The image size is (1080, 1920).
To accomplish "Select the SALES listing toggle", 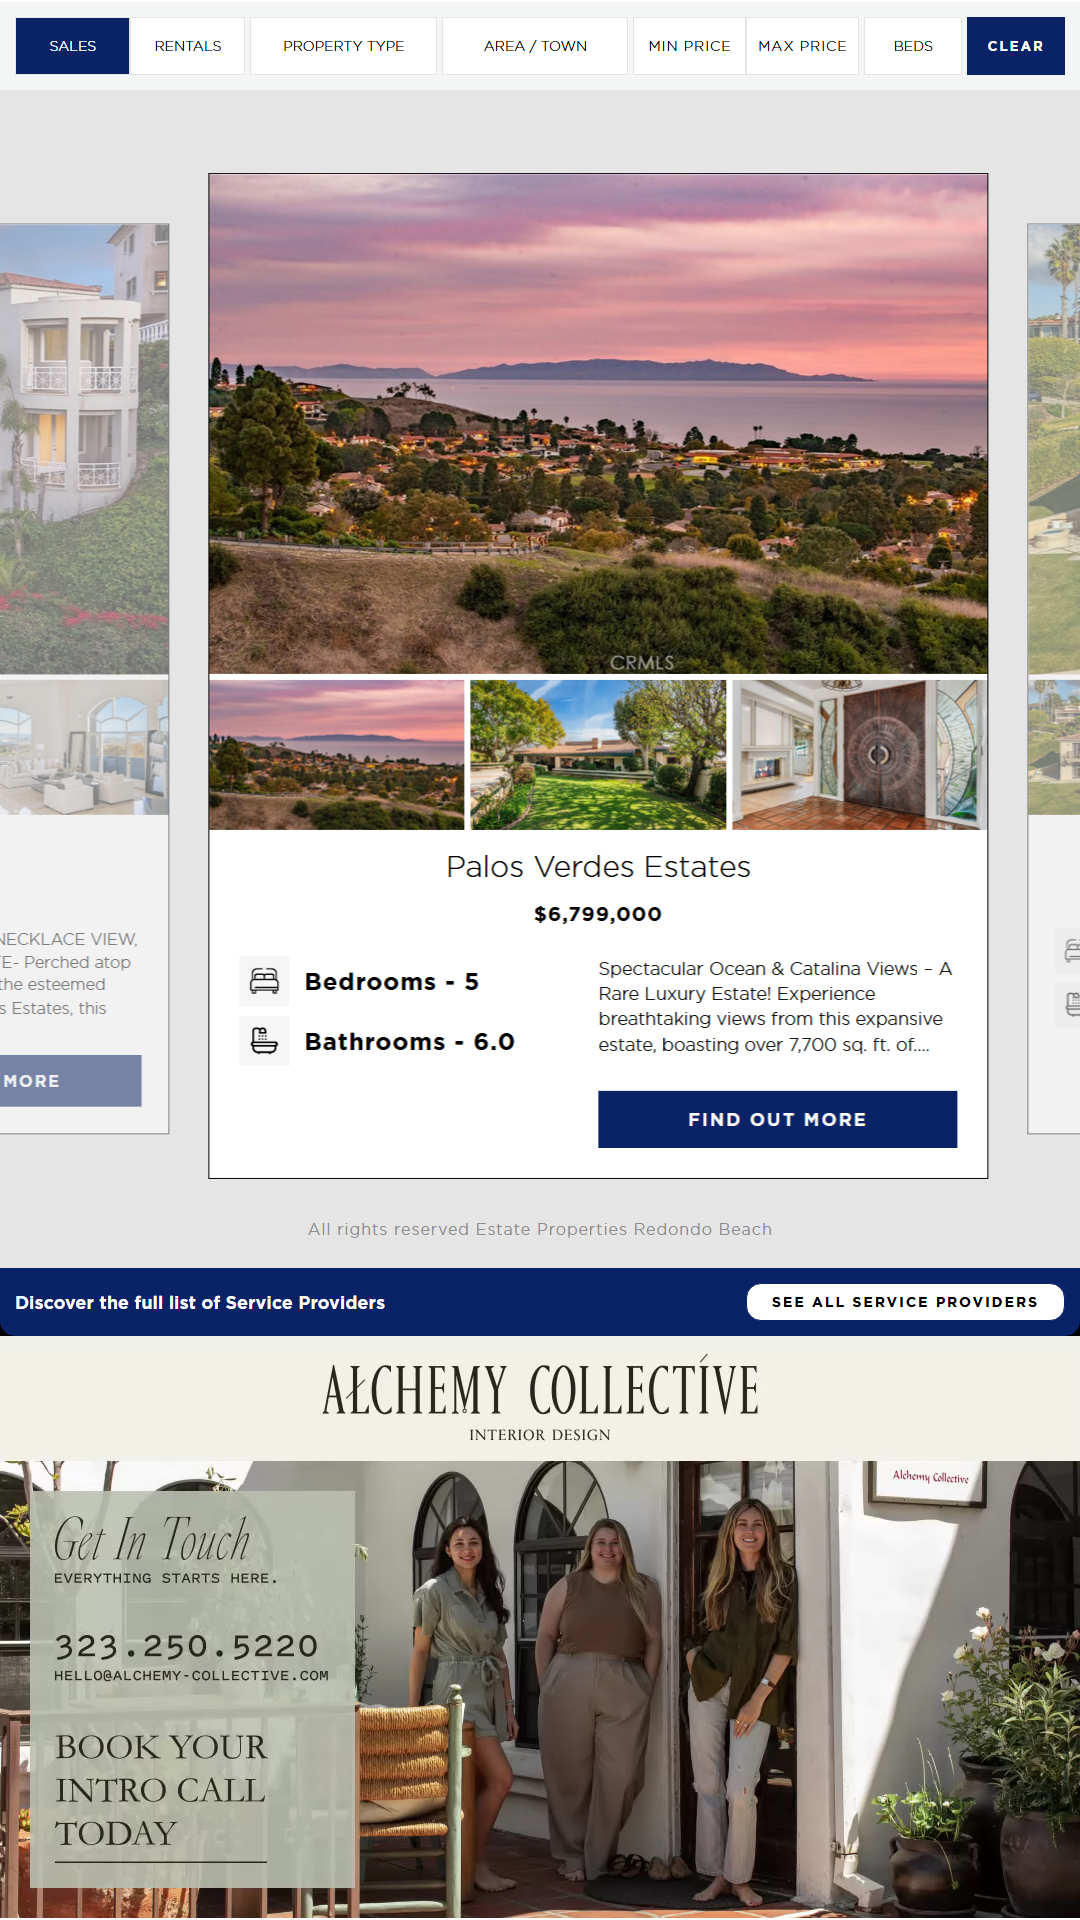I will click(72, 46).
